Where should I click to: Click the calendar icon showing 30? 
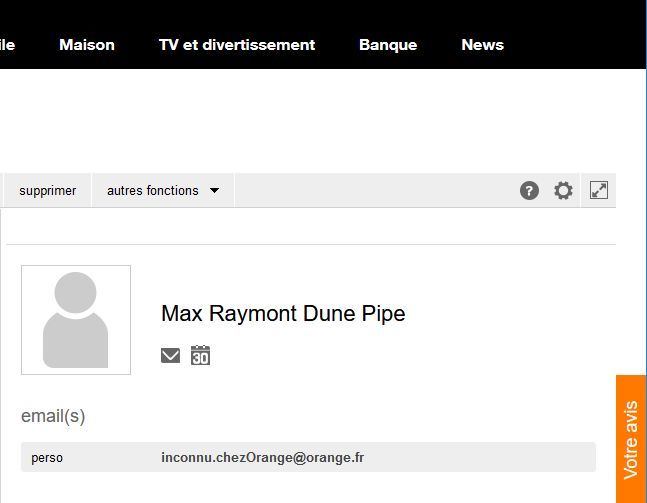(200, 355)
